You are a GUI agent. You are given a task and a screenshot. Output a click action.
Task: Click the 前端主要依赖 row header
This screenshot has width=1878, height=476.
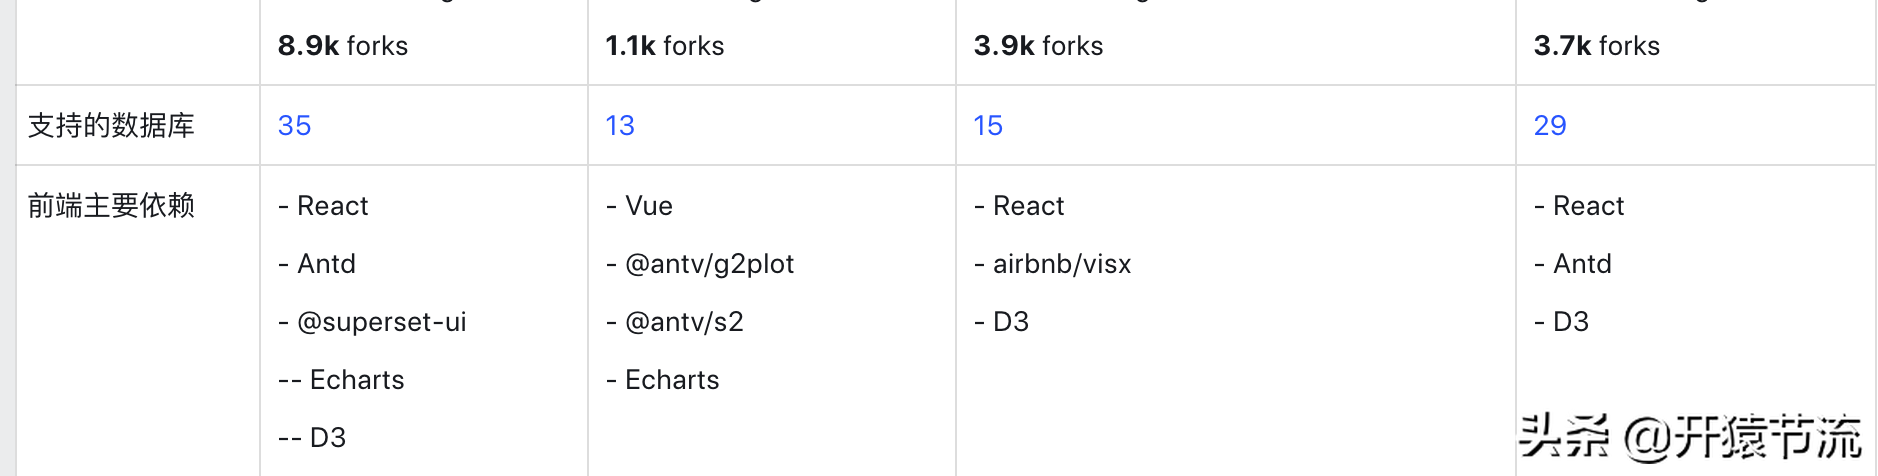(x=111, y=206)
